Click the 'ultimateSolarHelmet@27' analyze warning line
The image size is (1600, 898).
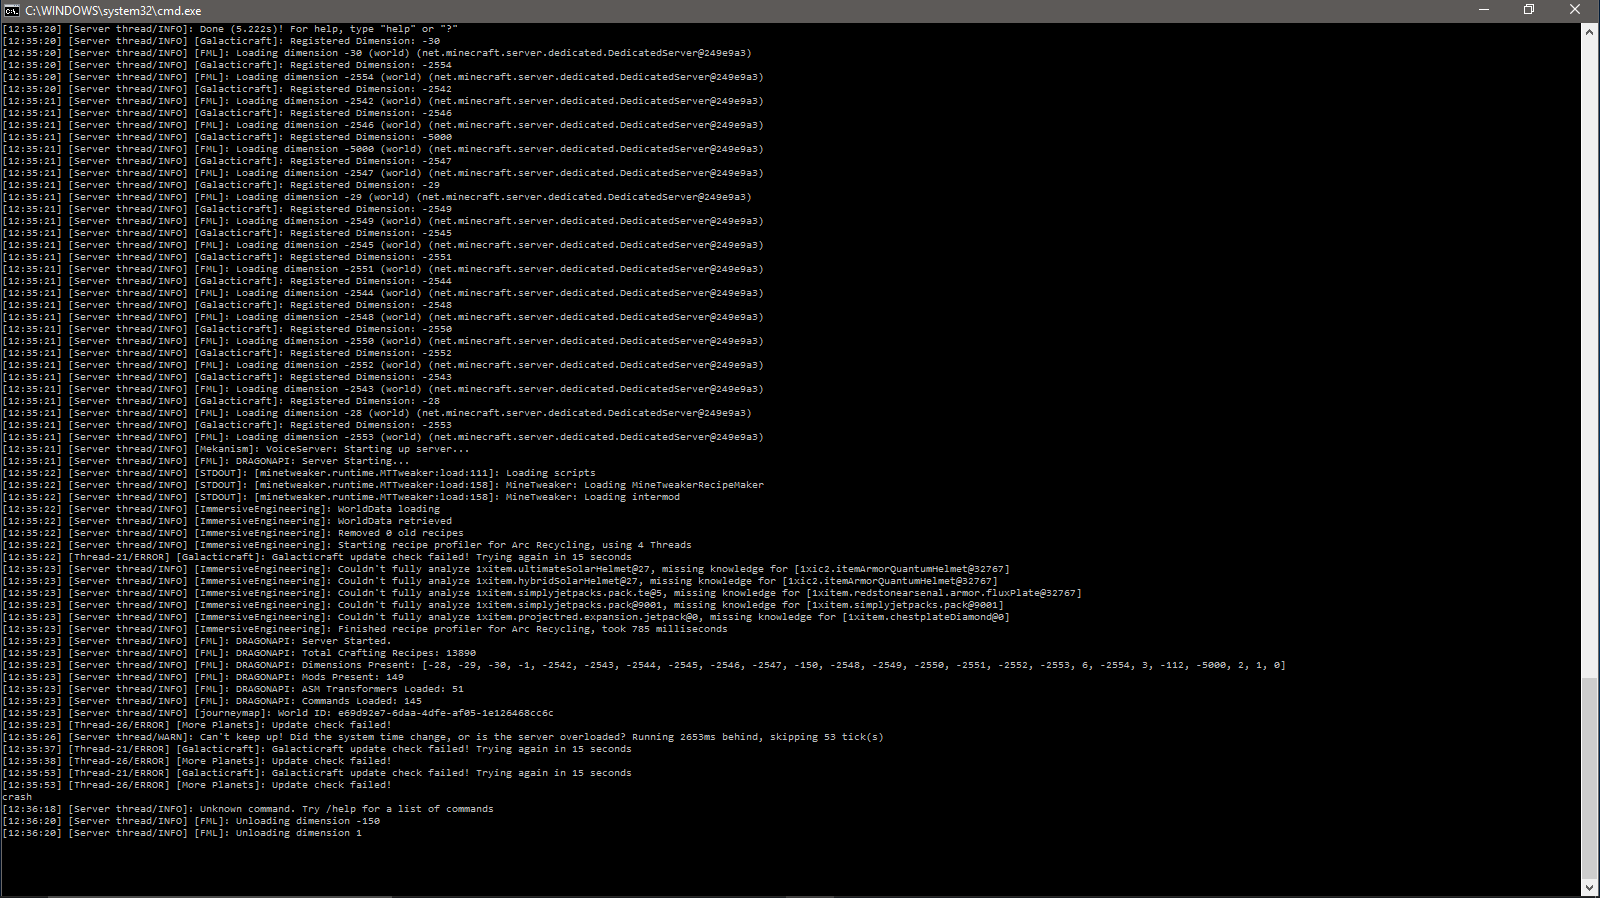pyautogui.click(x=506, y=569)
